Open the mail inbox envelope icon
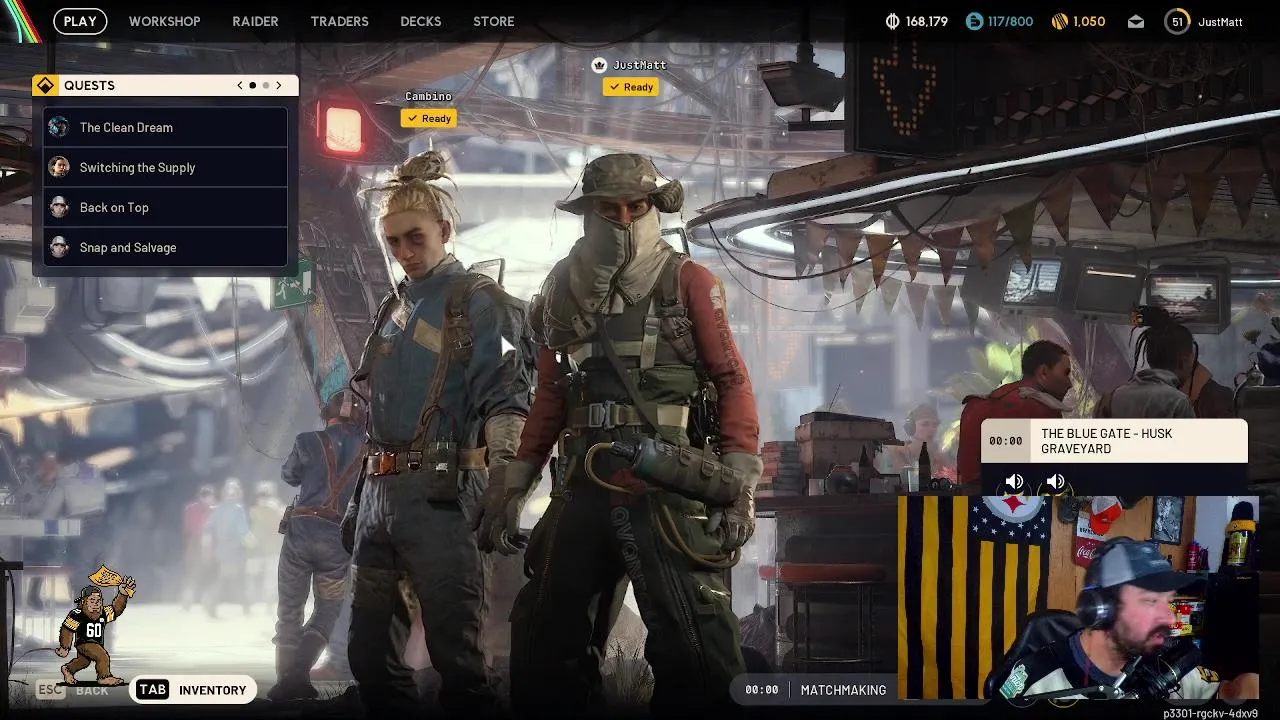 click(1136, 21)
